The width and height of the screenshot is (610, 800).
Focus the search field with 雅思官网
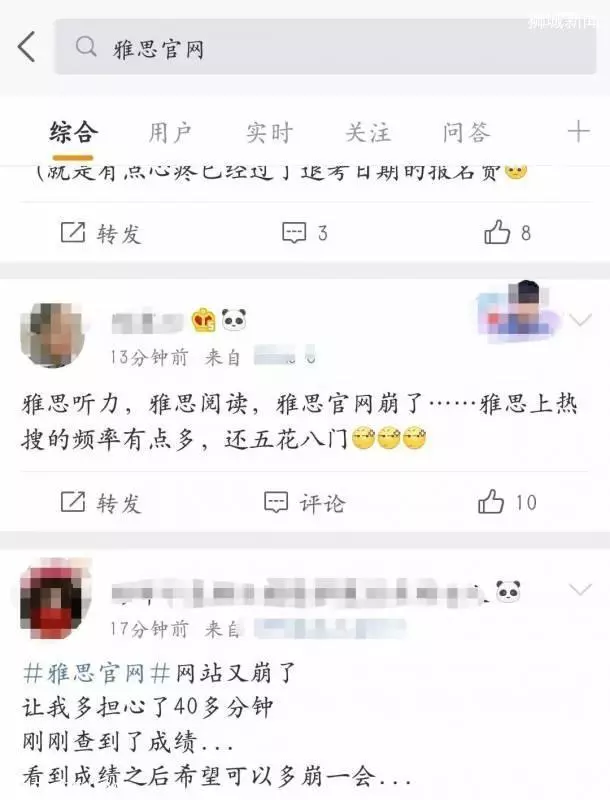point(325,47)
